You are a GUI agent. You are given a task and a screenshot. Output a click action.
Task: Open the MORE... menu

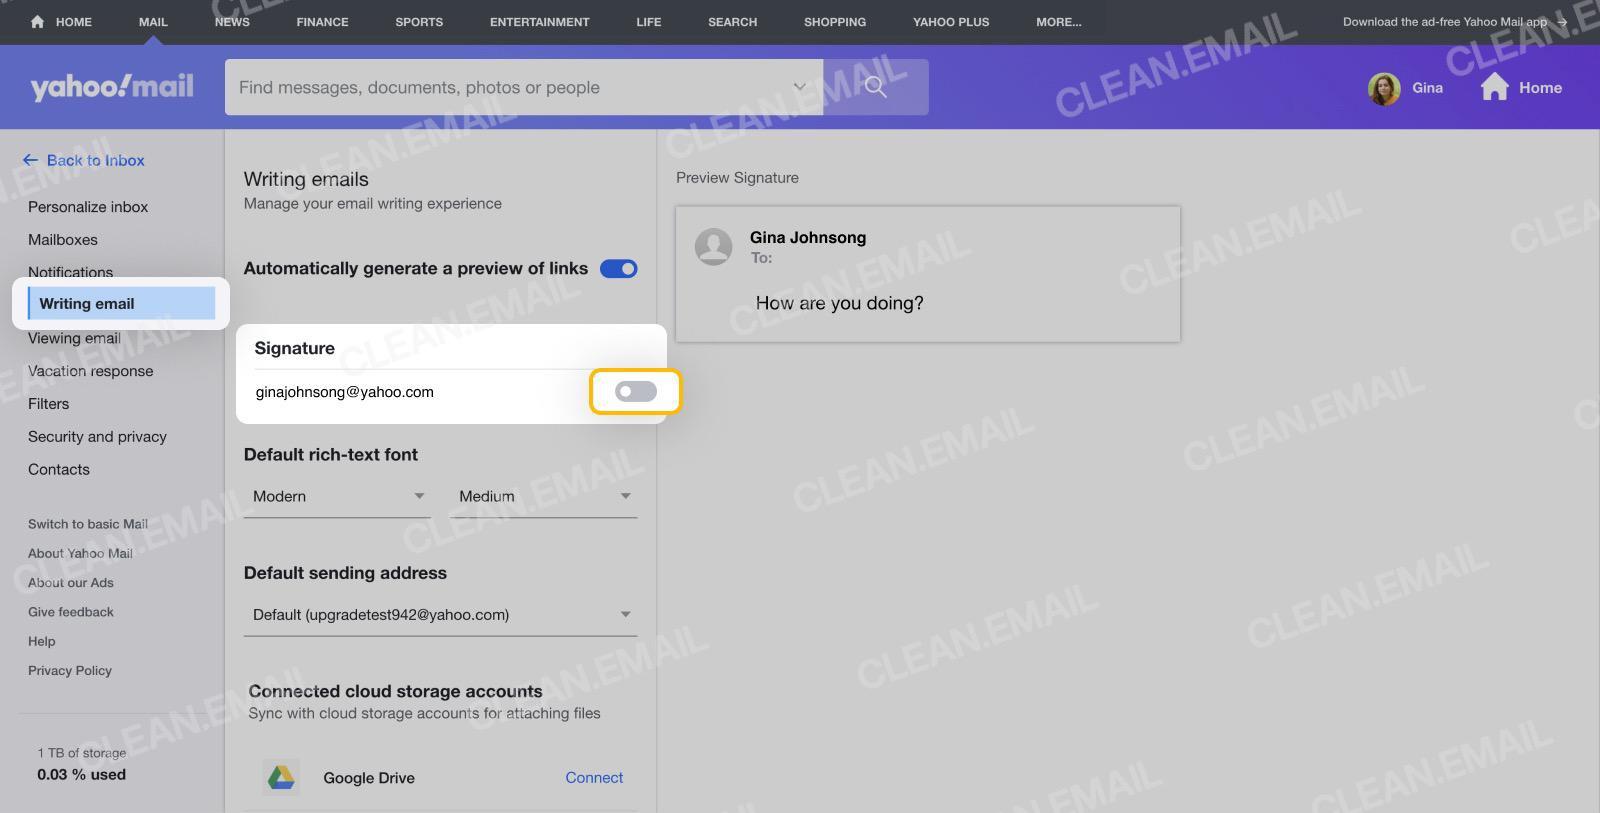1059,22
